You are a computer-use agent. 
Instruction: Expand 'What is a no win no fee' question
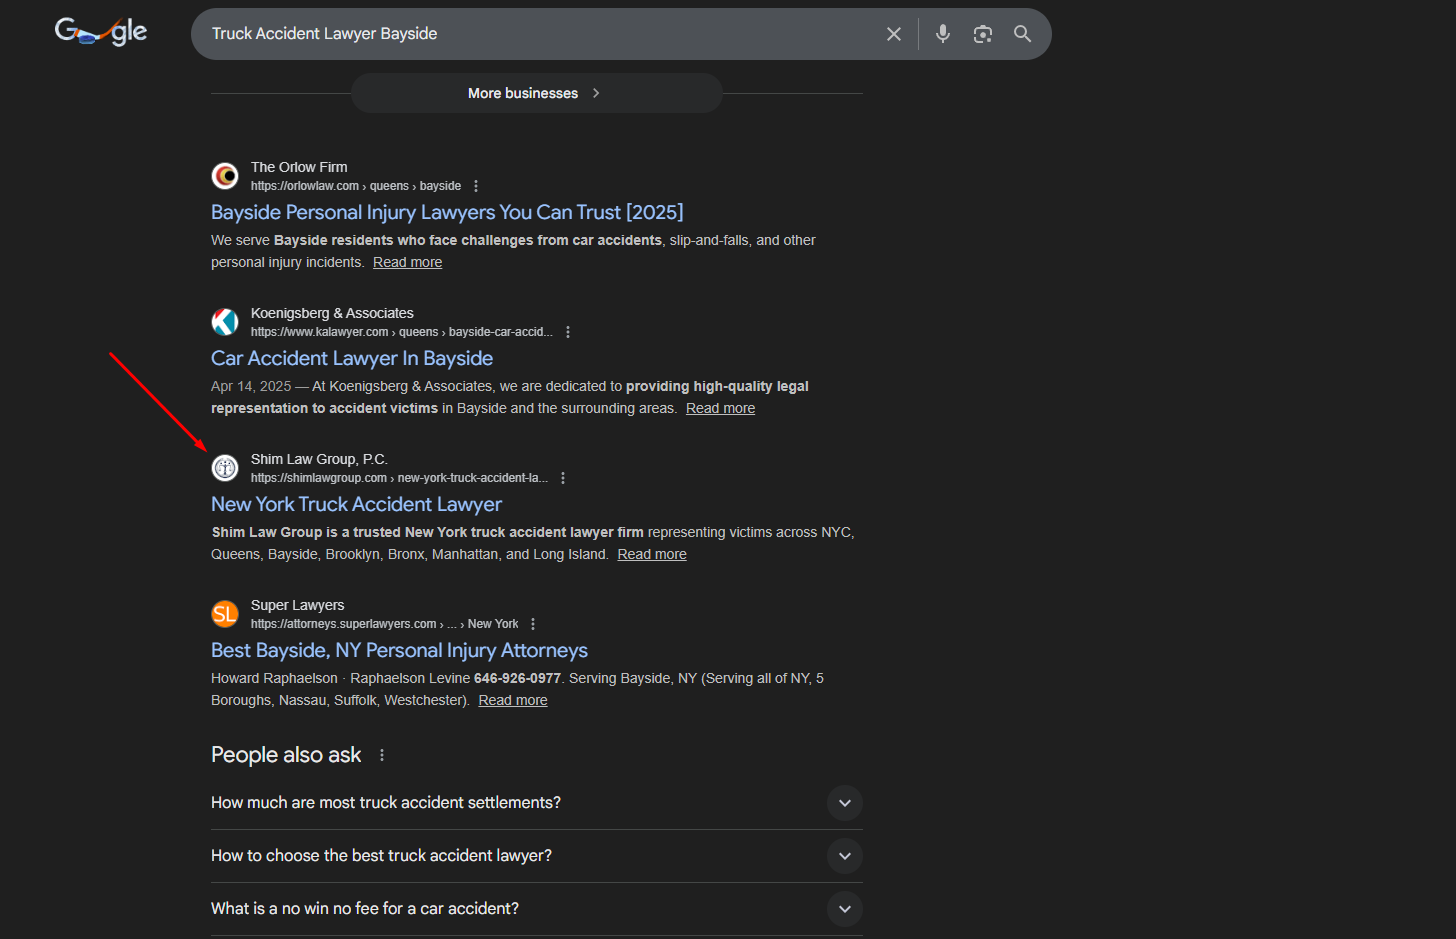pos(844,909)
